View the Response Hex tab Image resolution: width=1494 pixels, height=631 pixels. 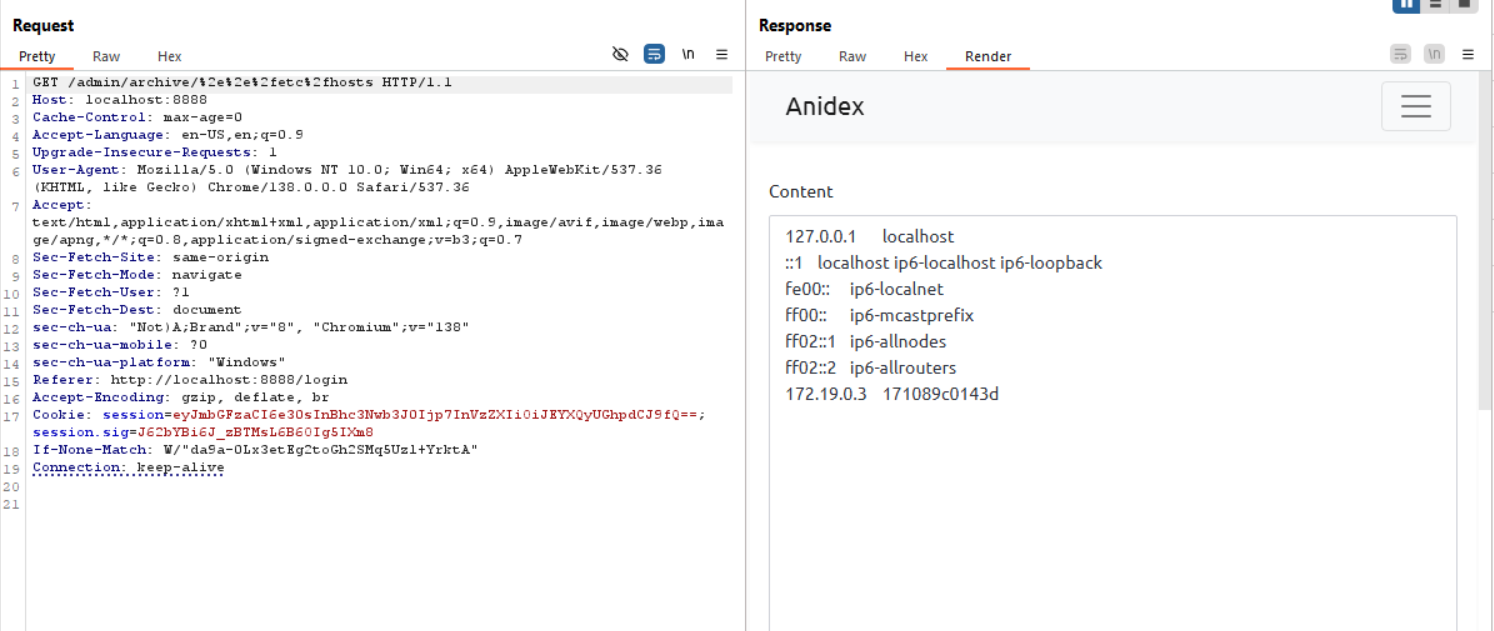click(x=916, y=56)
